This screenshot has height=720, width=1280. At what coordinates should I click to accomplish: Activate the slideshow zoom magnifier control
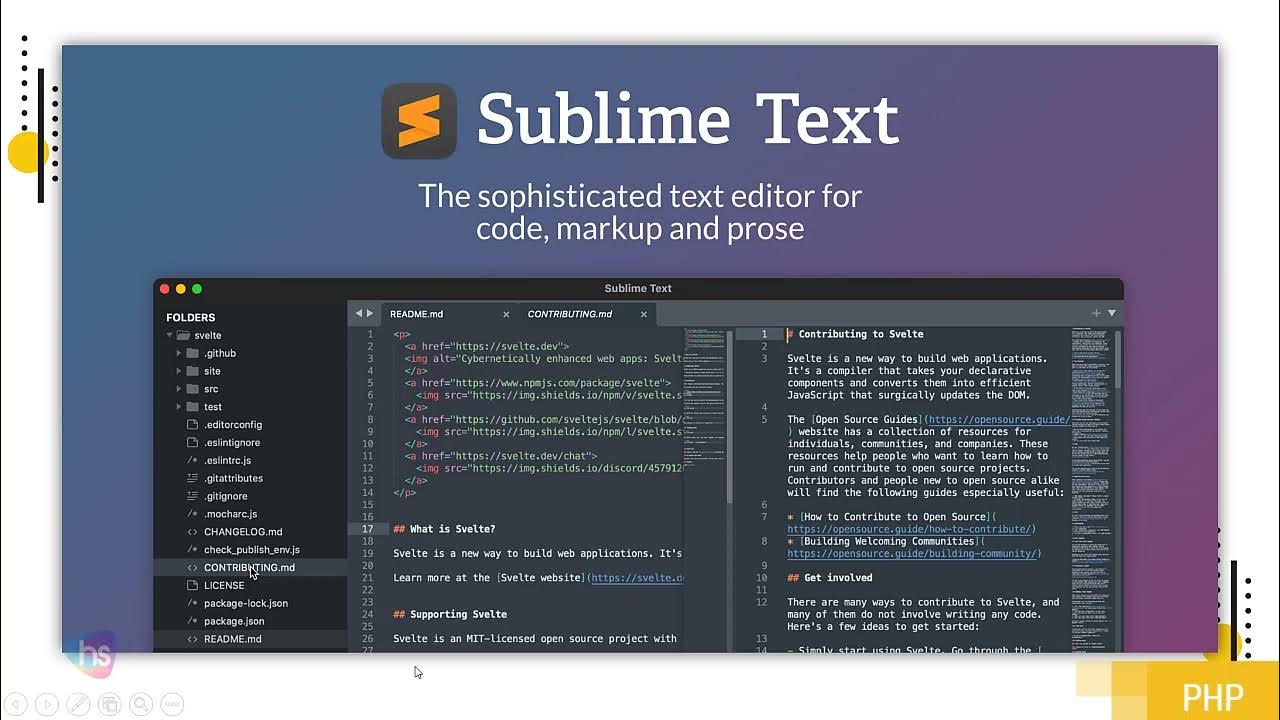coord(141,704)
